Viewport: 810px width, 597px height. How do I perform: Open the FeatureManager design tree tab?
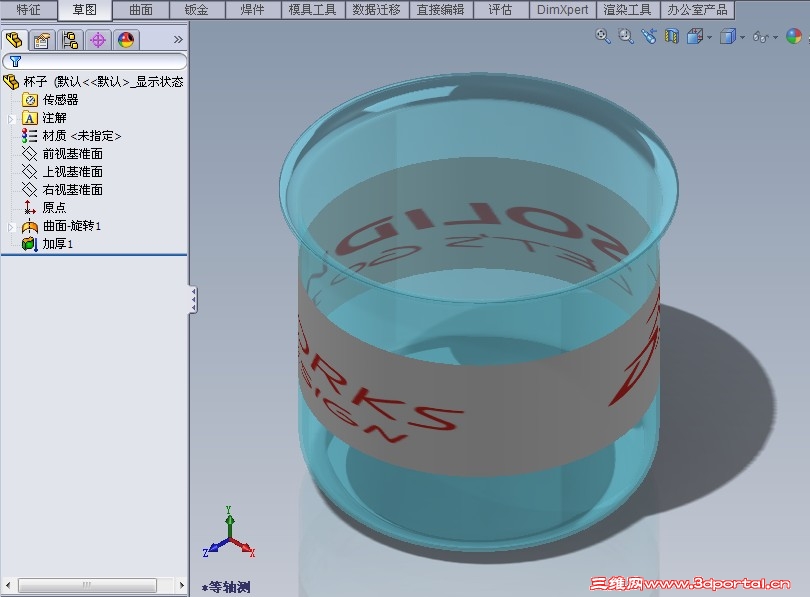(14, 40)
